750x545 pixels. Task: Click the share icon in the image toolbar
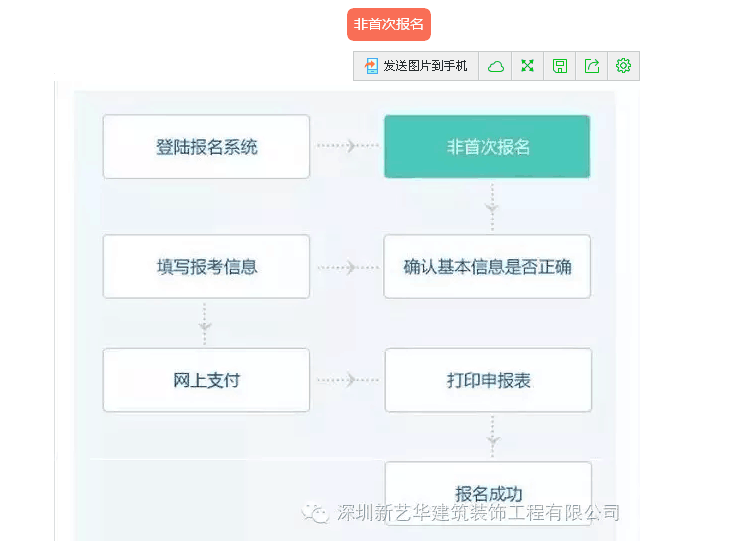point(592,66)
